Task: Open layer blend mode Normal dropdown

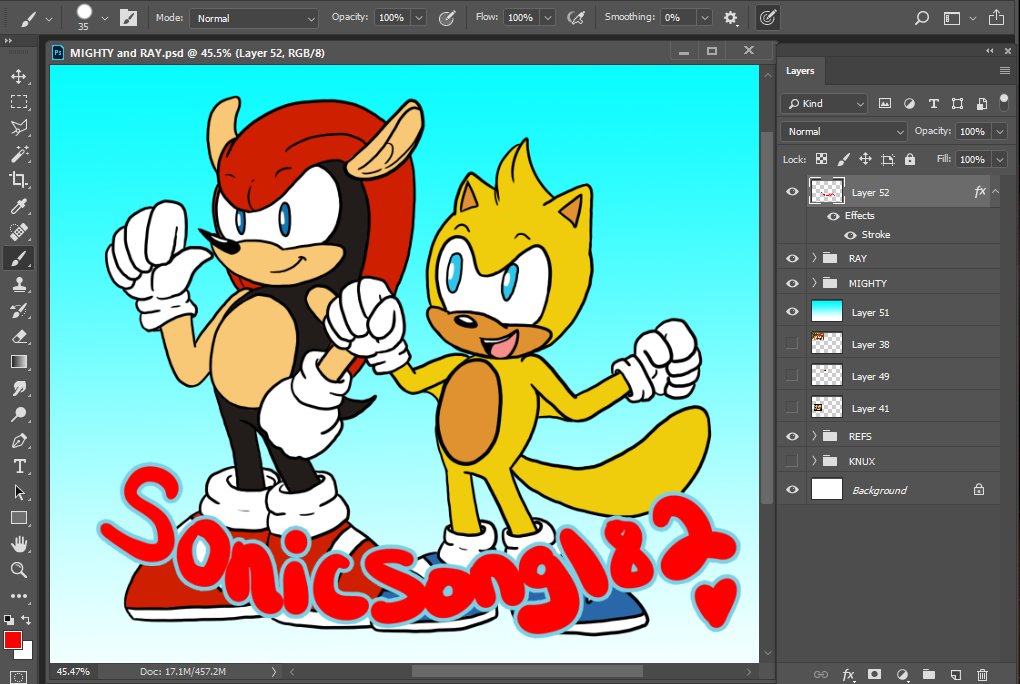Action: pos(844,131)
